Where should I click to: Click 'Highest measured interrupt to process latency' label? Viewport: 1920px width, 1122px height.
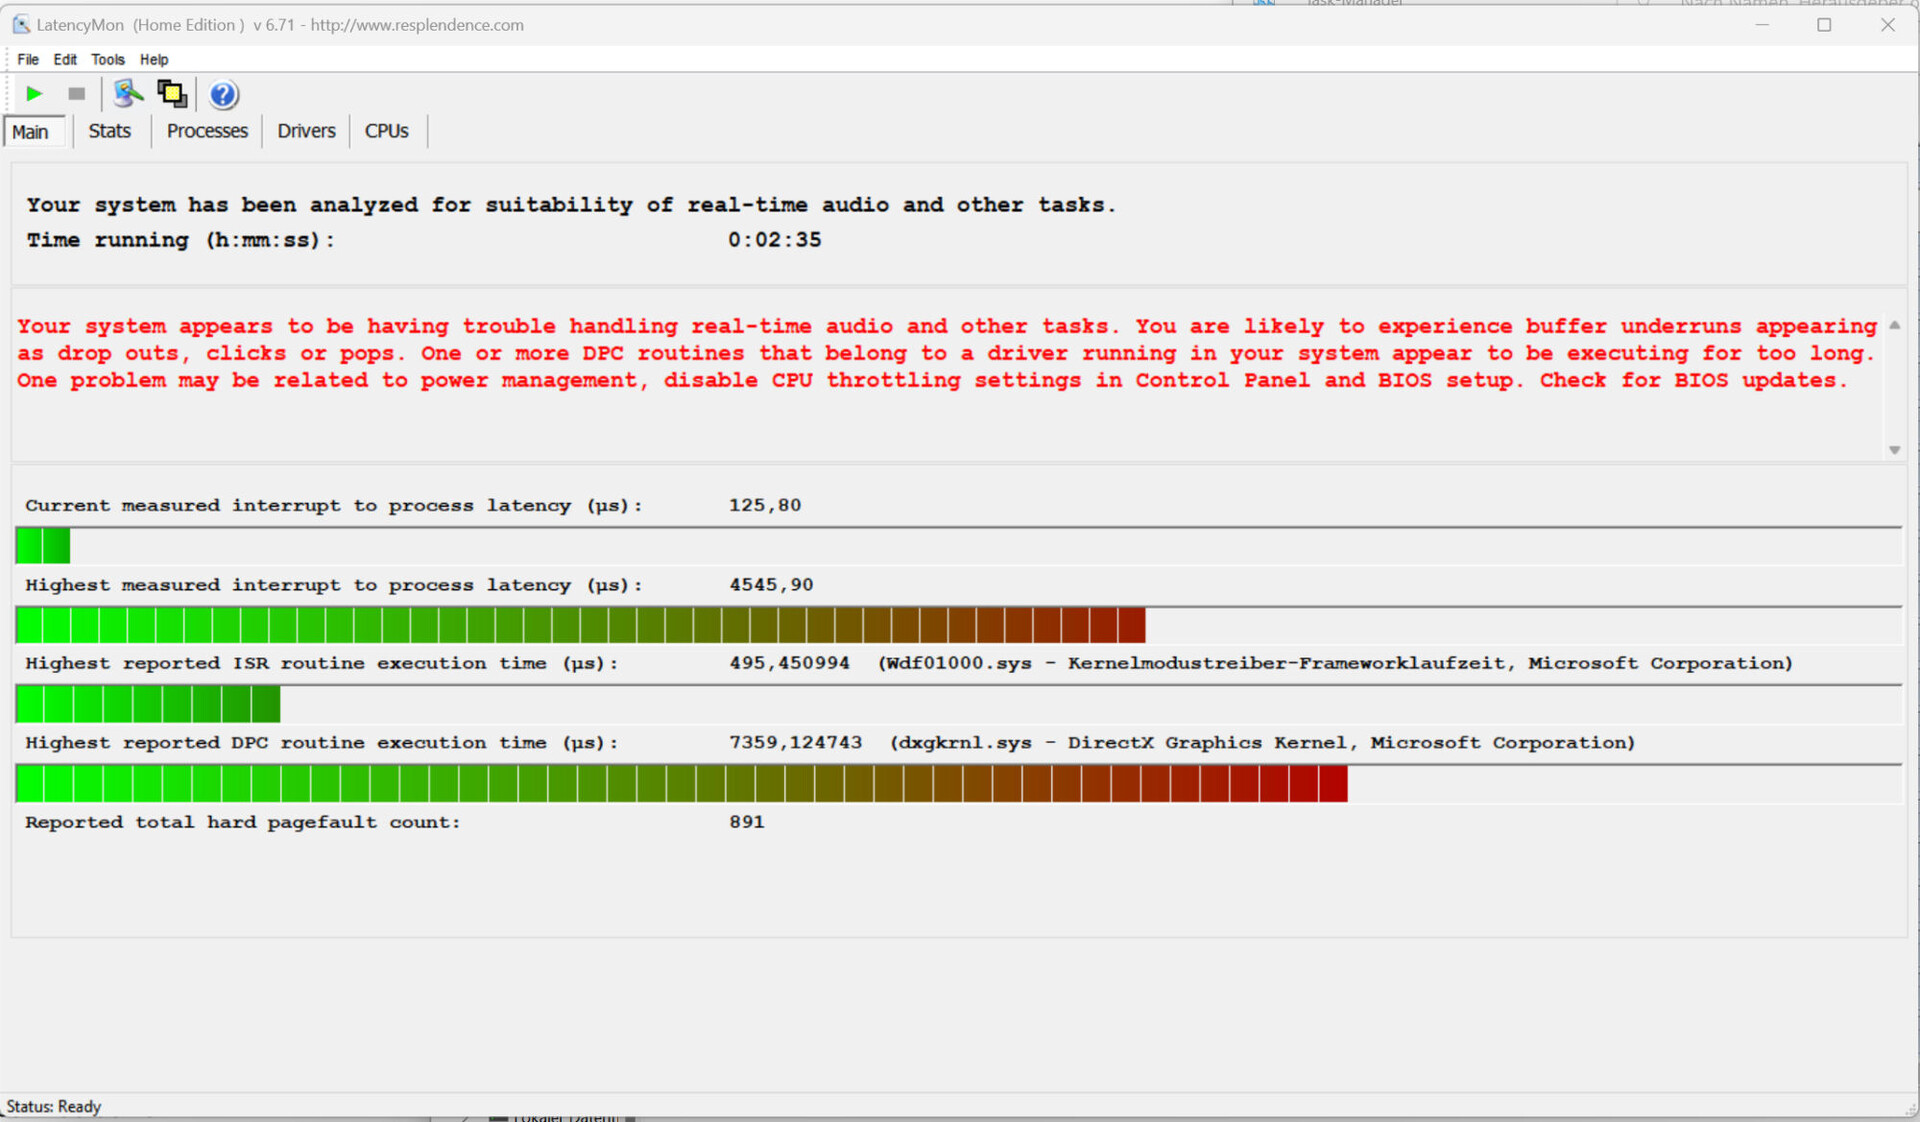click(x=334, y=585)
